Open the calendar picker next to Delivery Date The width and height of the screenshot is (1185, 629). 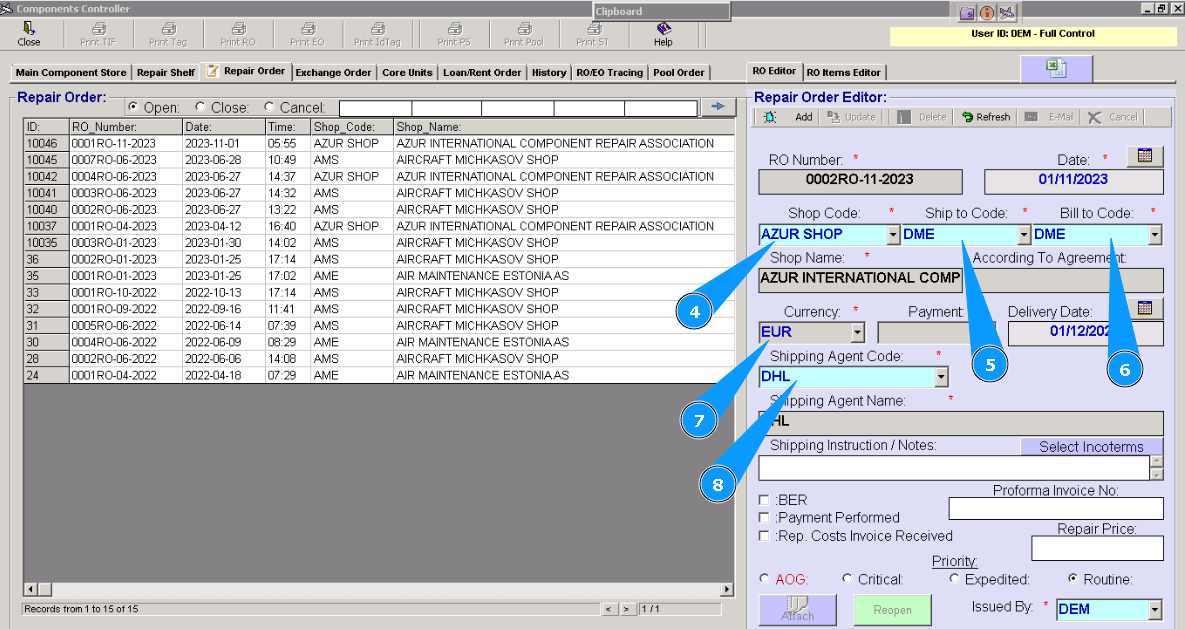click(1145, 308)
